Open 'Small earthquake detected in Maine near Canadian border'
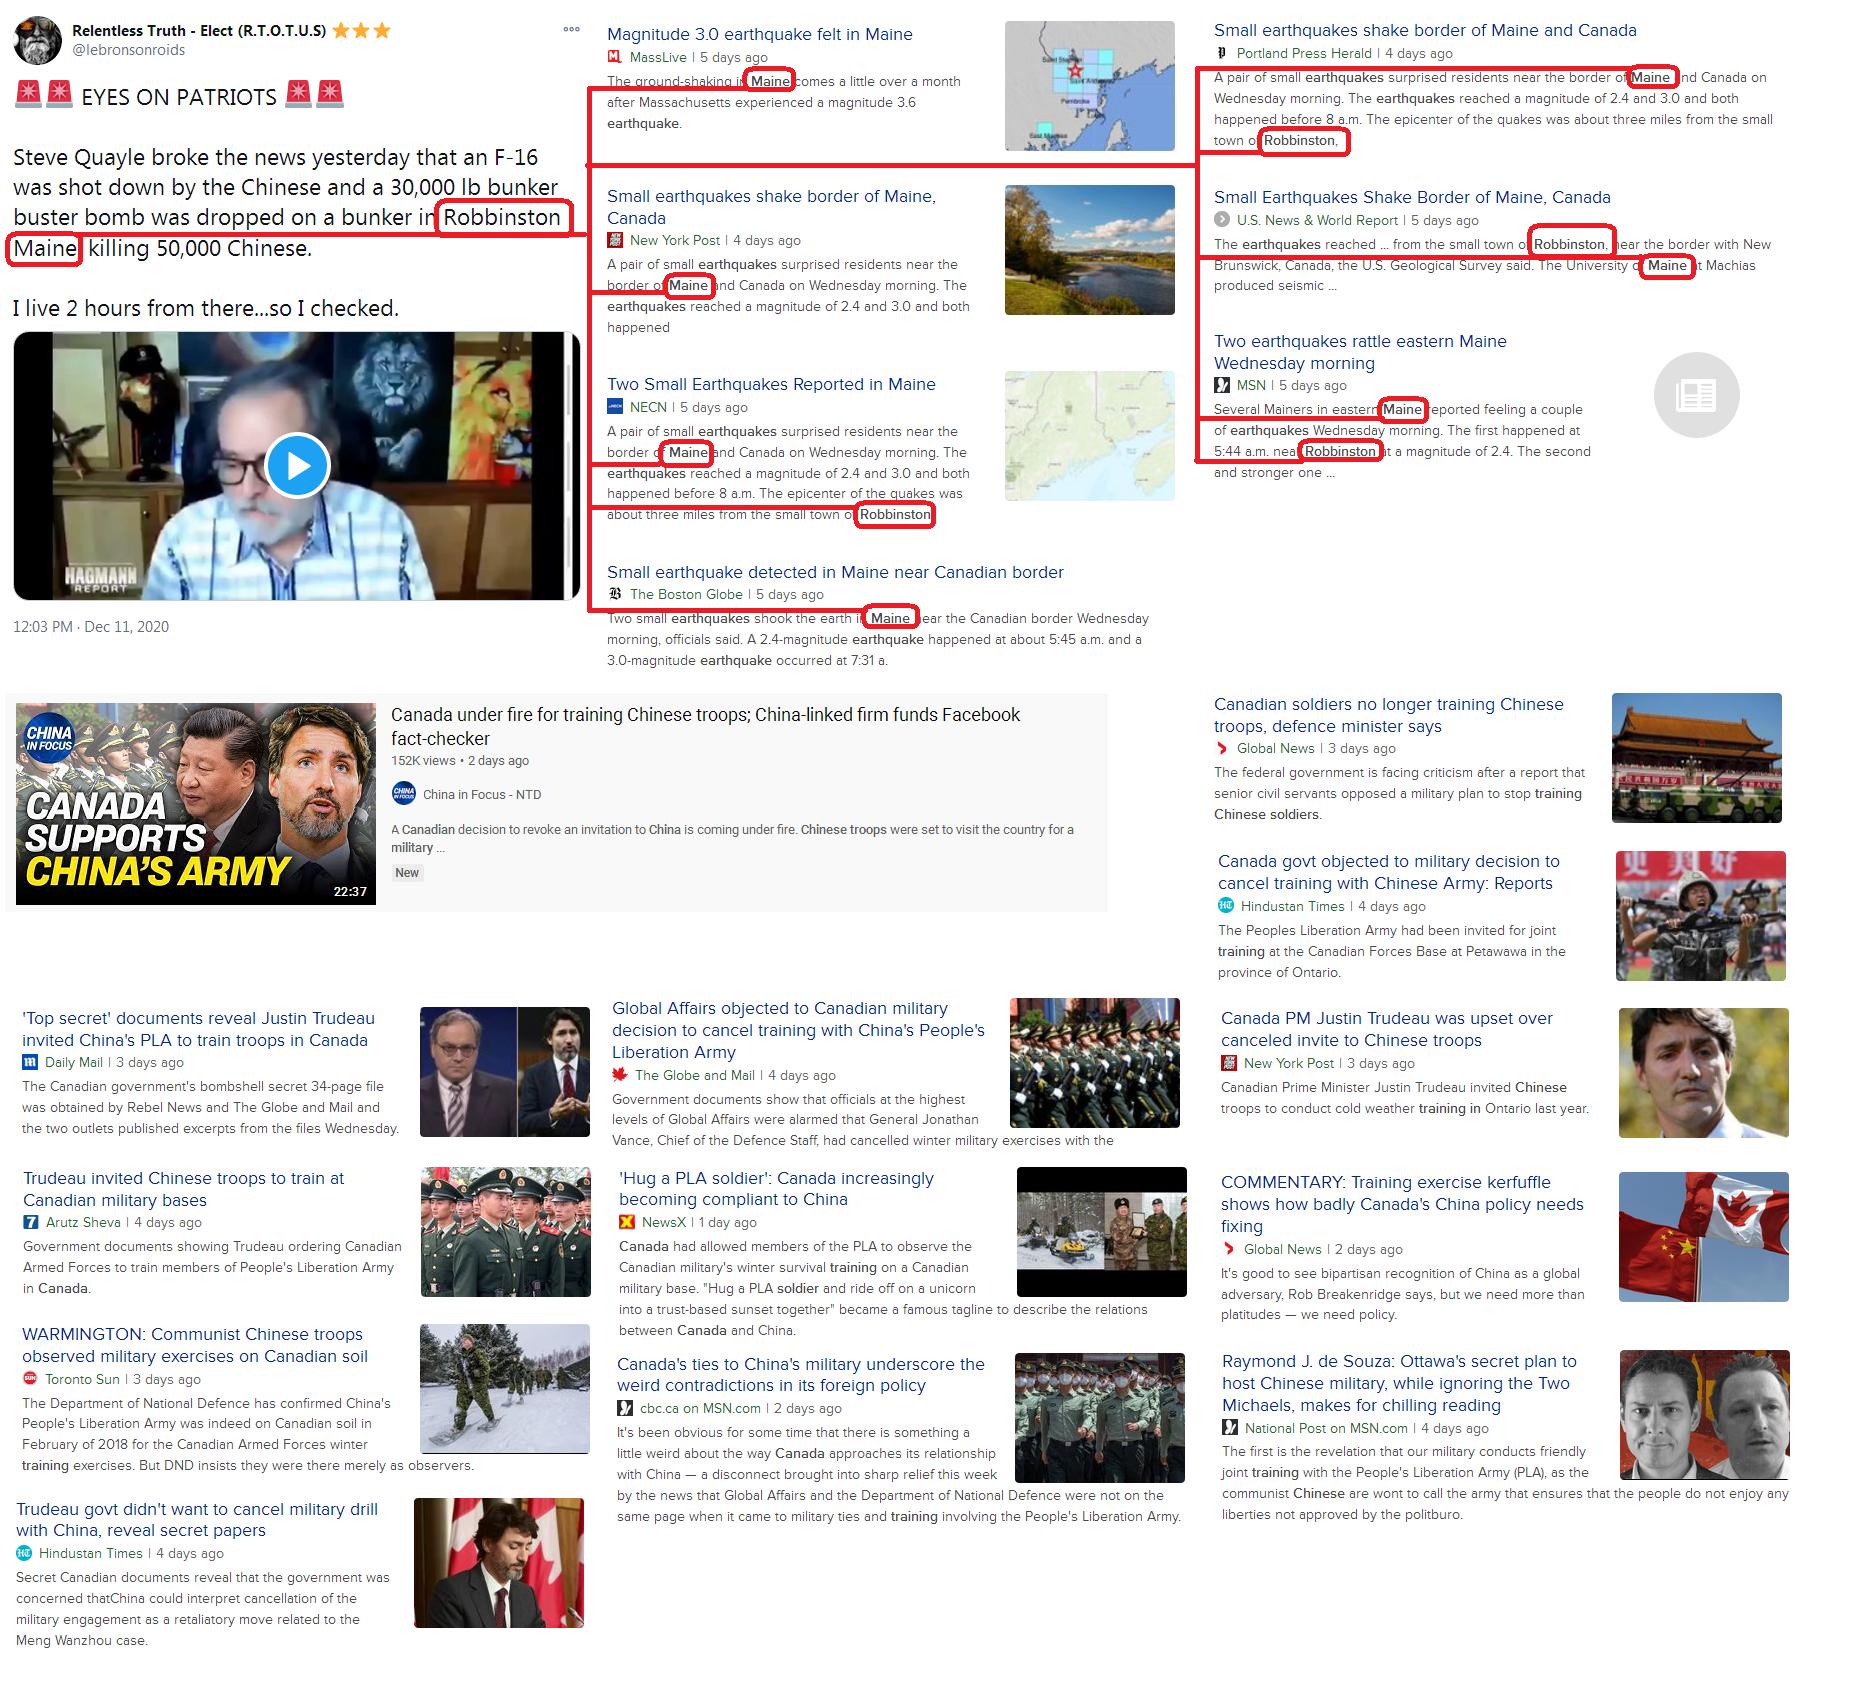This screenshot has height=1683, width=1858. (x=835, y=572)
